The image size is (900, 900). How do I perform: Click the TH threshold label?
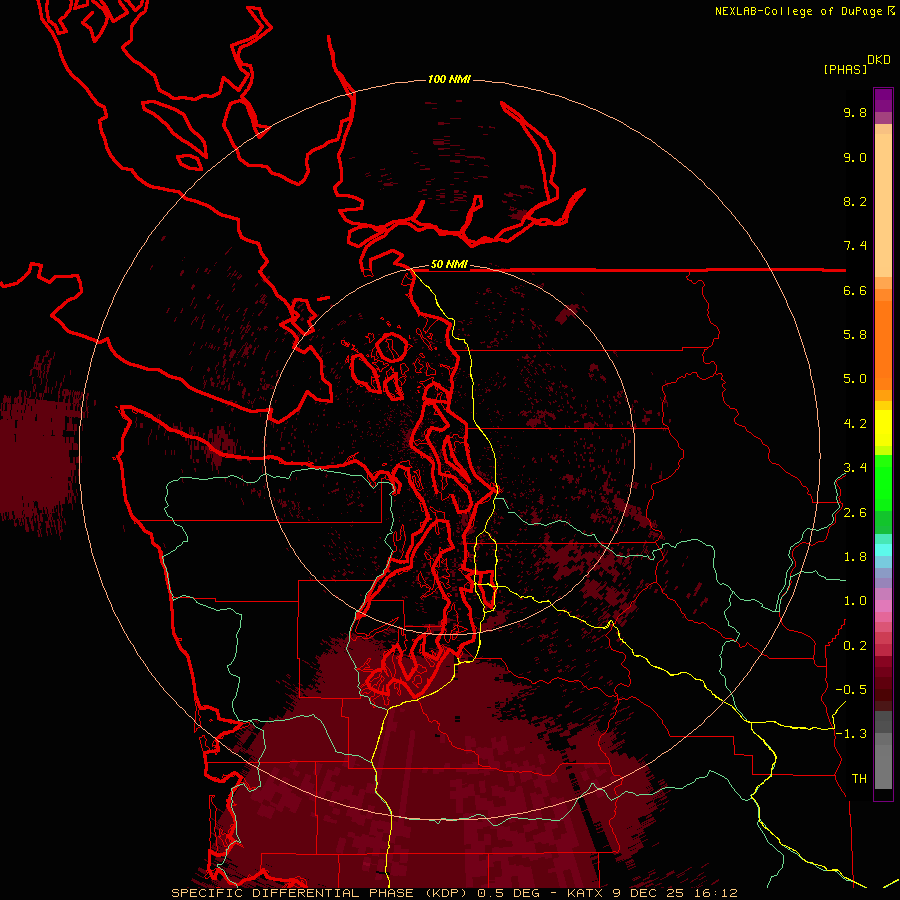point(859,779)
